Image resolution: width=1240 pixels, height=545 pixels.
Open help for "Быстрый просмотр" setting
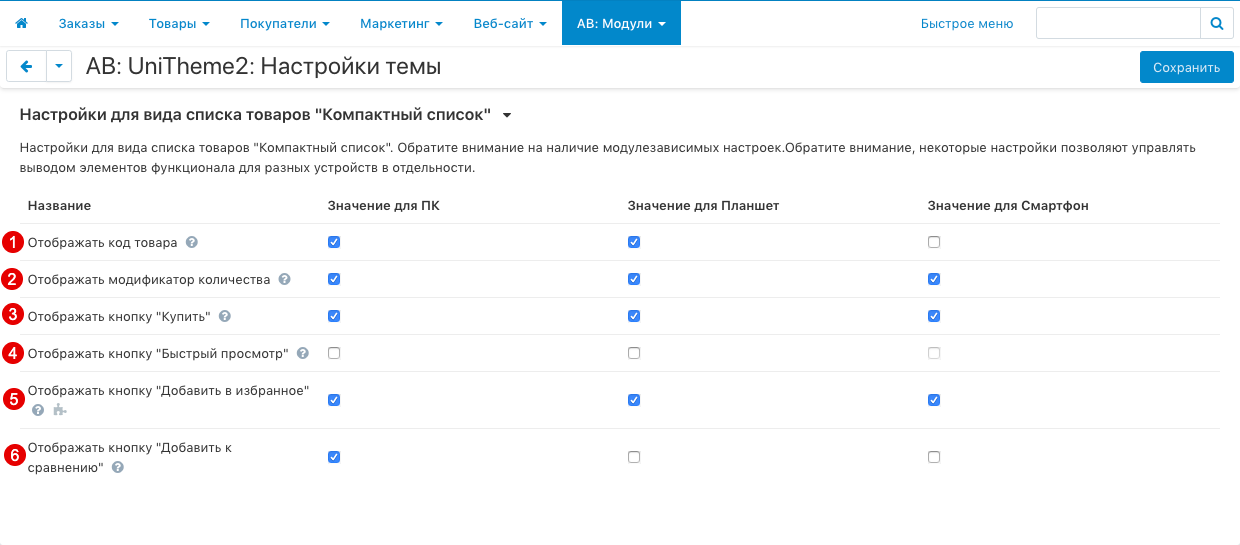(303, 353)
